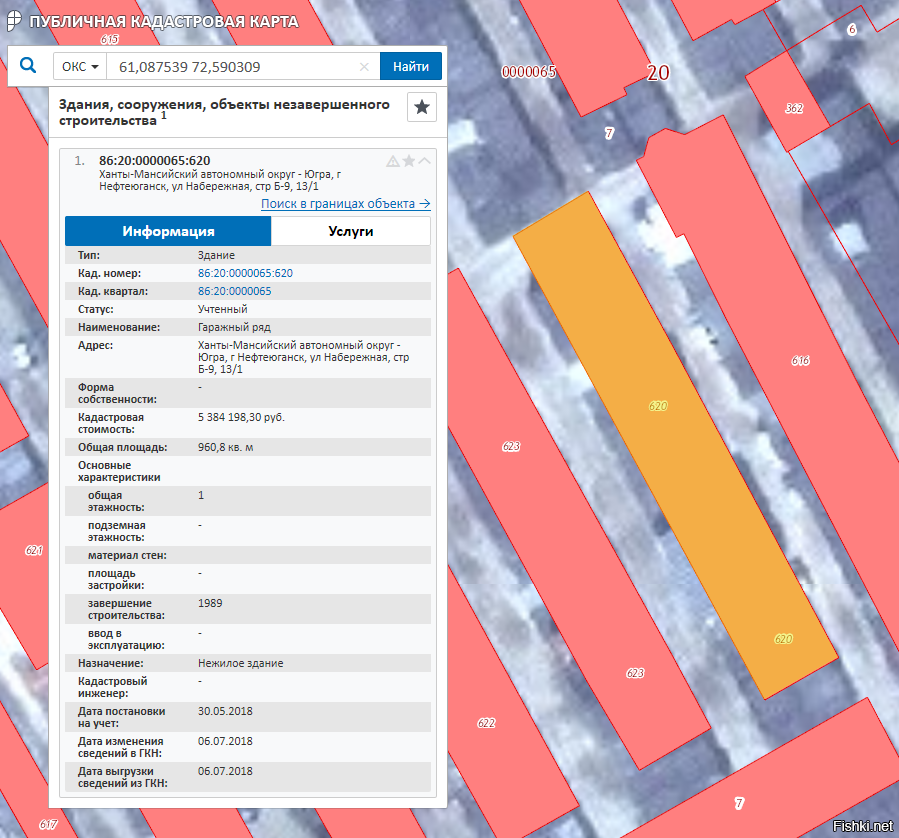Screen dimensions: 899x838
Task: Click the Найти search button
Action: pyautogui.click(x=411, y=66)
